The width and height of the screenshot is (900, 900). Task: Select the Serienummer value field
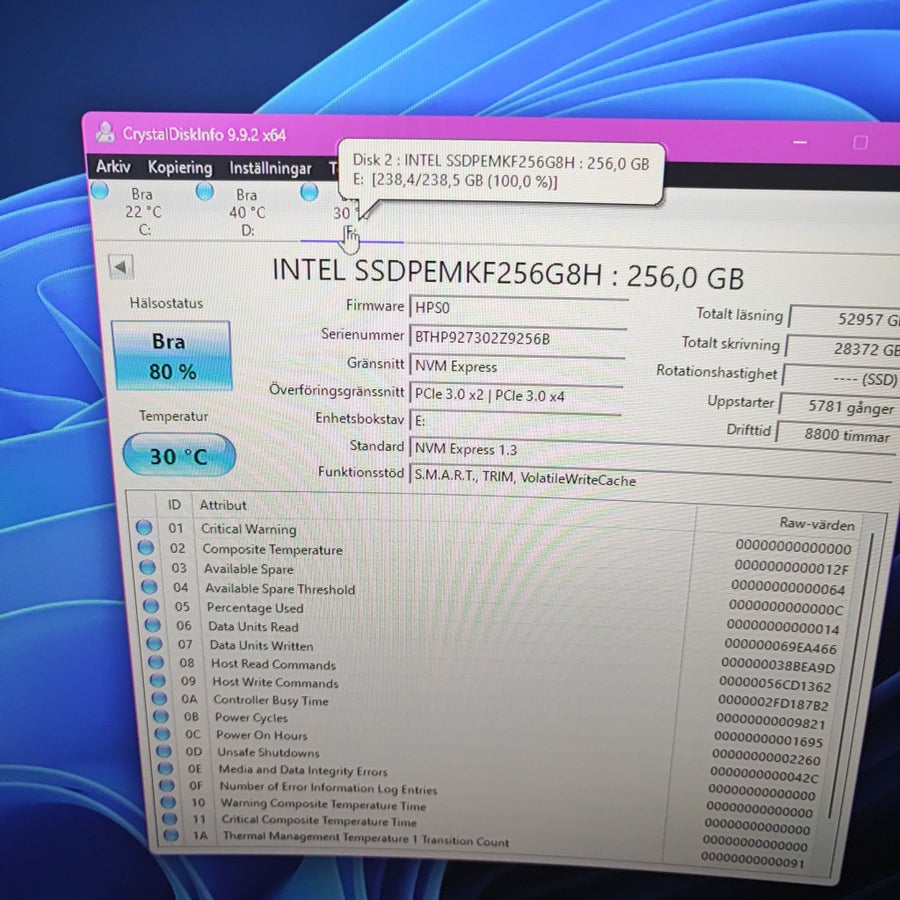click(x=518, y=338)
